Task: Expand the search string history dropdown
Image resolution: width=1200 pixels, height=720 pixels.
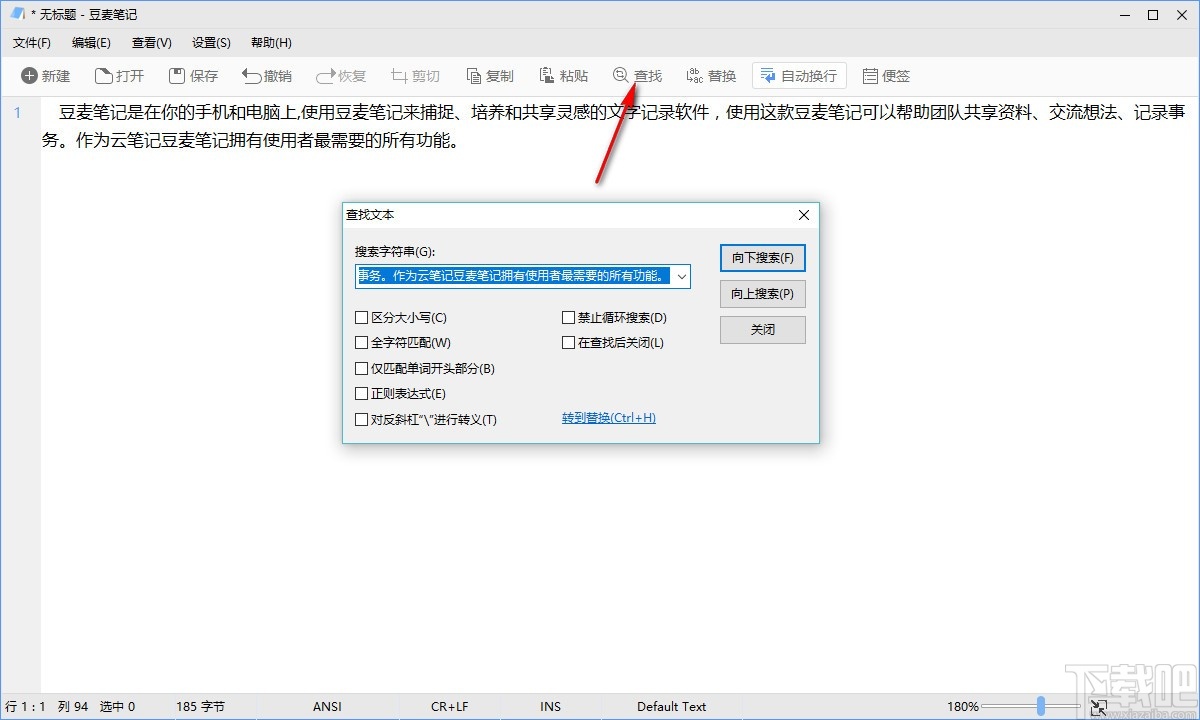Action: (x=681, y=276)
